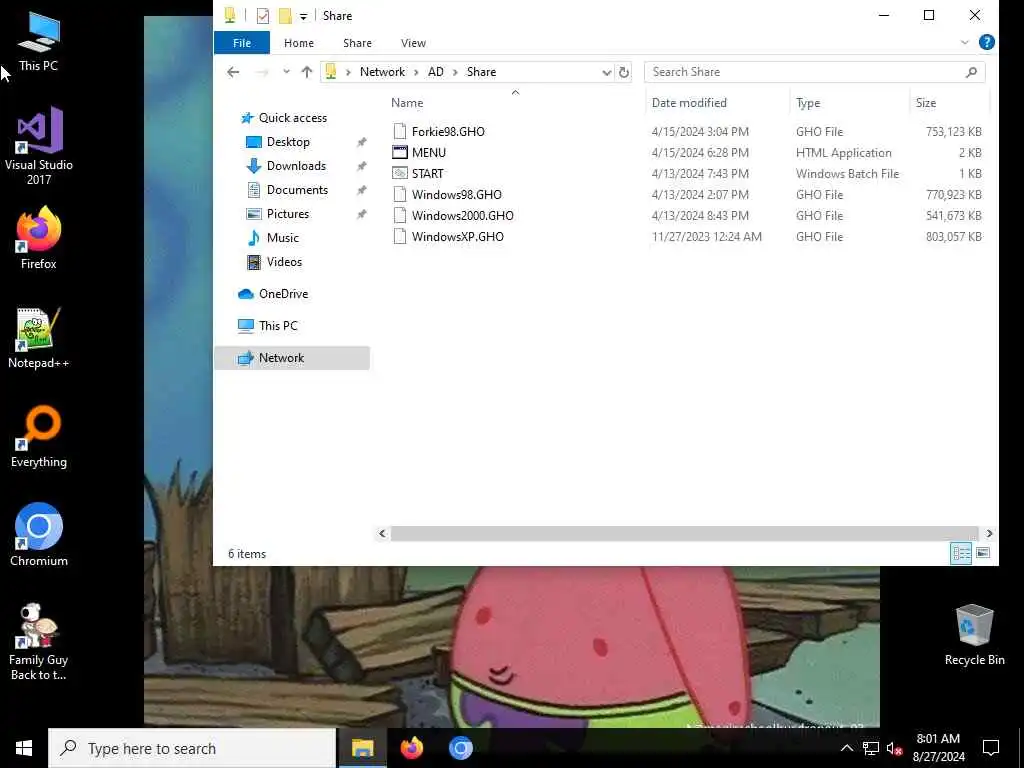The image size is (1024, 768).
Task: Select Windows98.GHO file
Action: click(x=456, y=195)
